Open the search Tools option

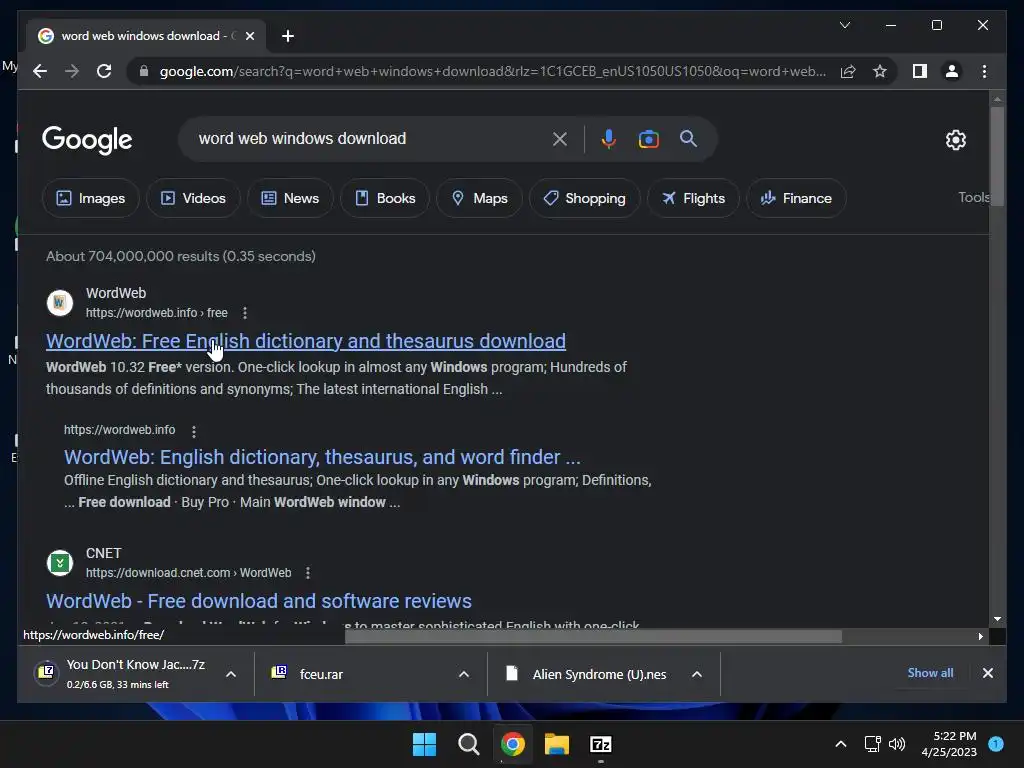coord(973,197)
